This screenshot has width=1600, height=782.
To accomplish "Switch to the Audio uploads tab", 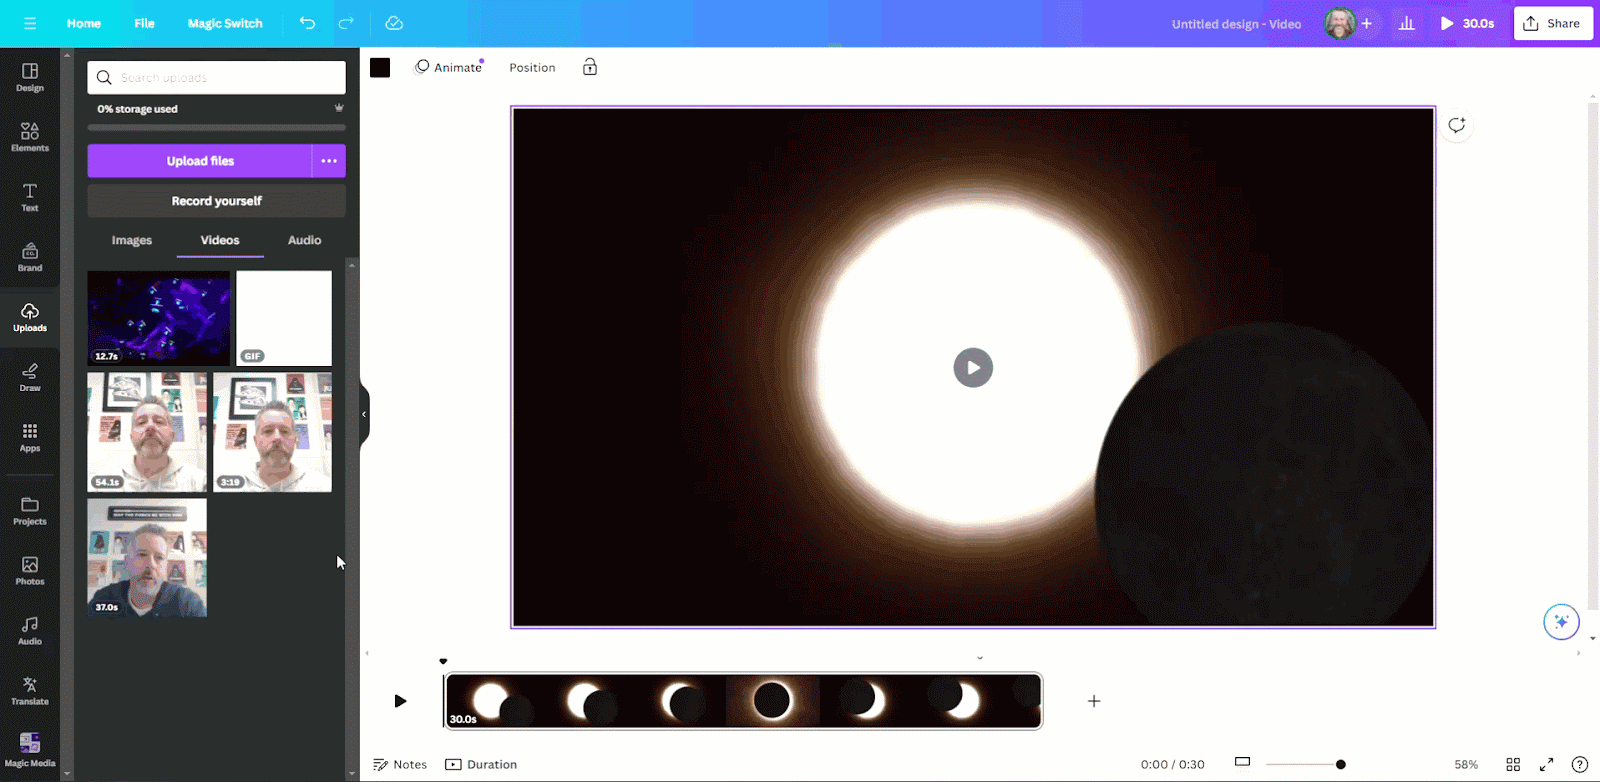I will [x=305, y=240].
